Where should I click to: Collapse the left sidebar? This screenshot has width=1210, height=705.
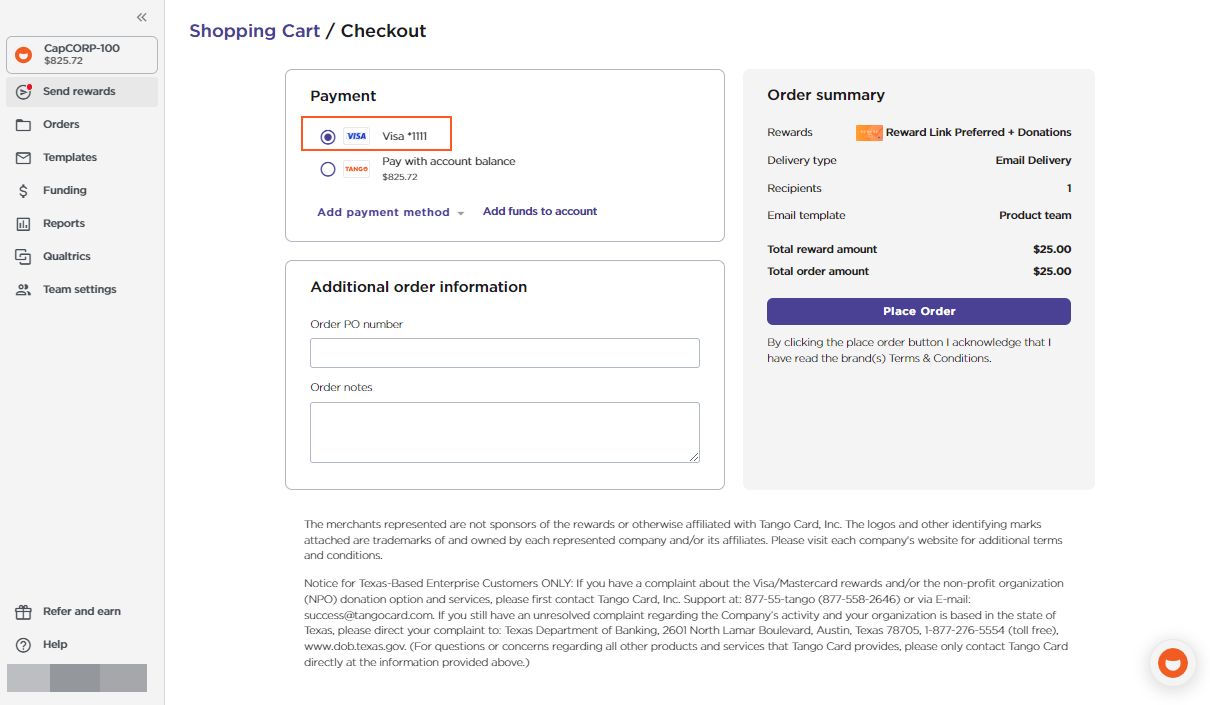(x=141, y=16)
